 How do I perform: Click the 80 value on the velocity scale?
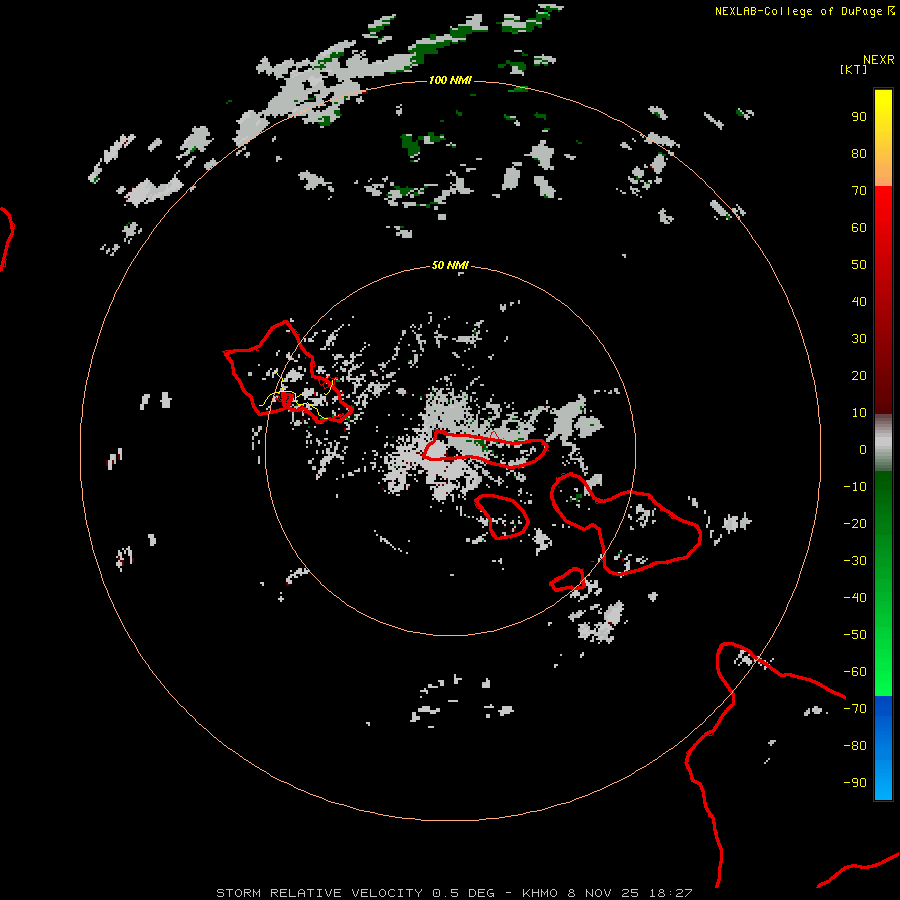tap(859, 154)
